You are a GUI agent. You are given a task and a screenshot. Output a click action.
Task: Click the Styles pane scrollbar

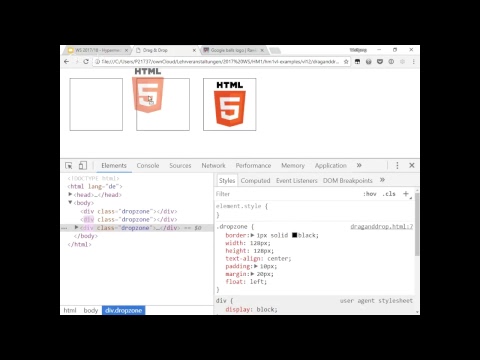coord(417,225)
